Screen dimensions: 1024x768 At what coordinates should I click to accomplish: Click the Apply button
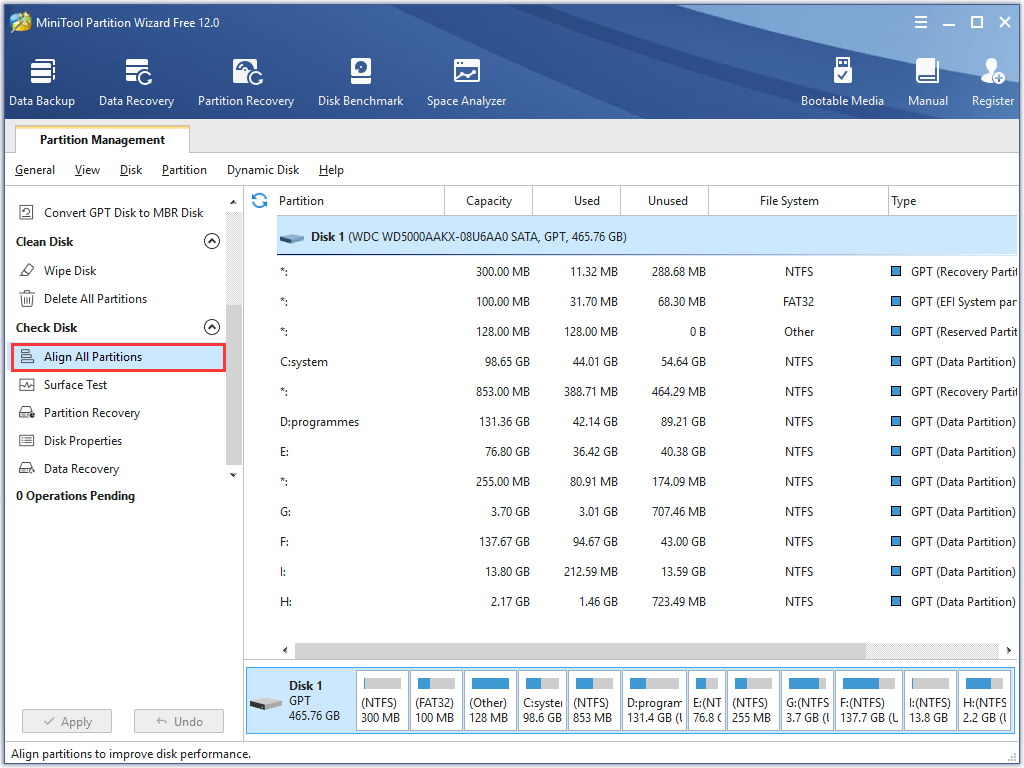coord(67,722)
